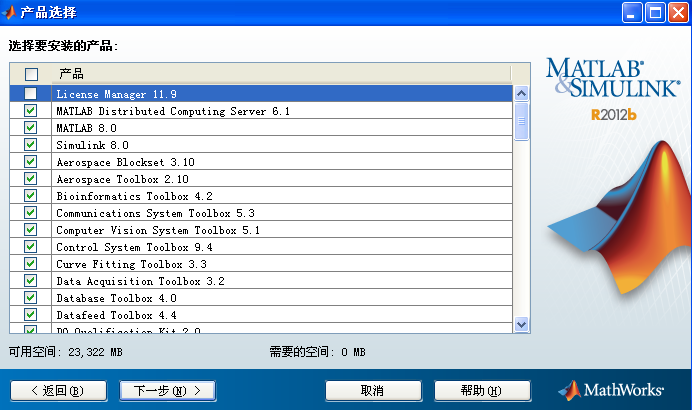
Task: Select the MATLAB 8.0 row text
Action: point(86,128)
